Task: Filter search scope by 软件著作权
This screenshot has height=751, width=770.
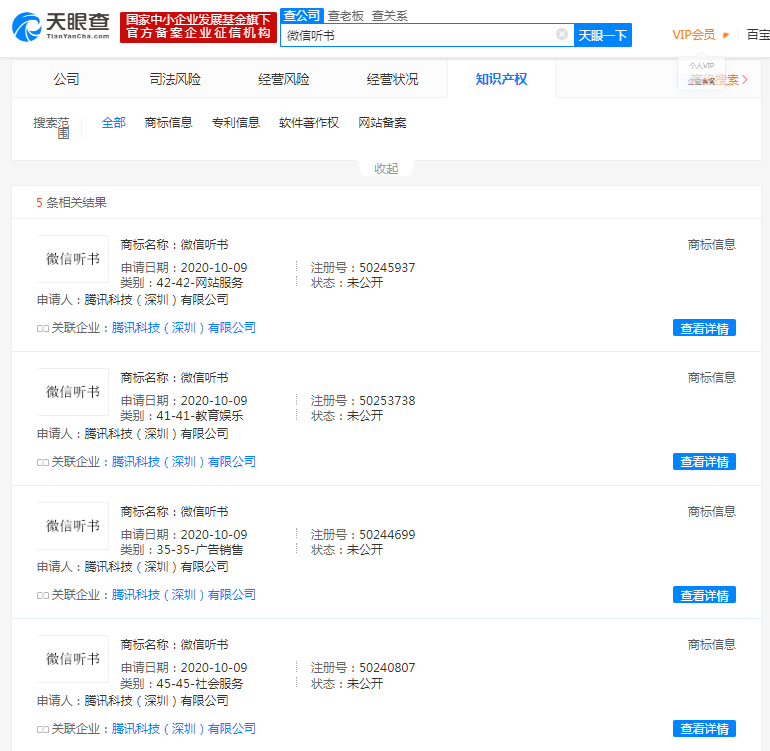Action: pyautogui.click(x=309, y=123)
